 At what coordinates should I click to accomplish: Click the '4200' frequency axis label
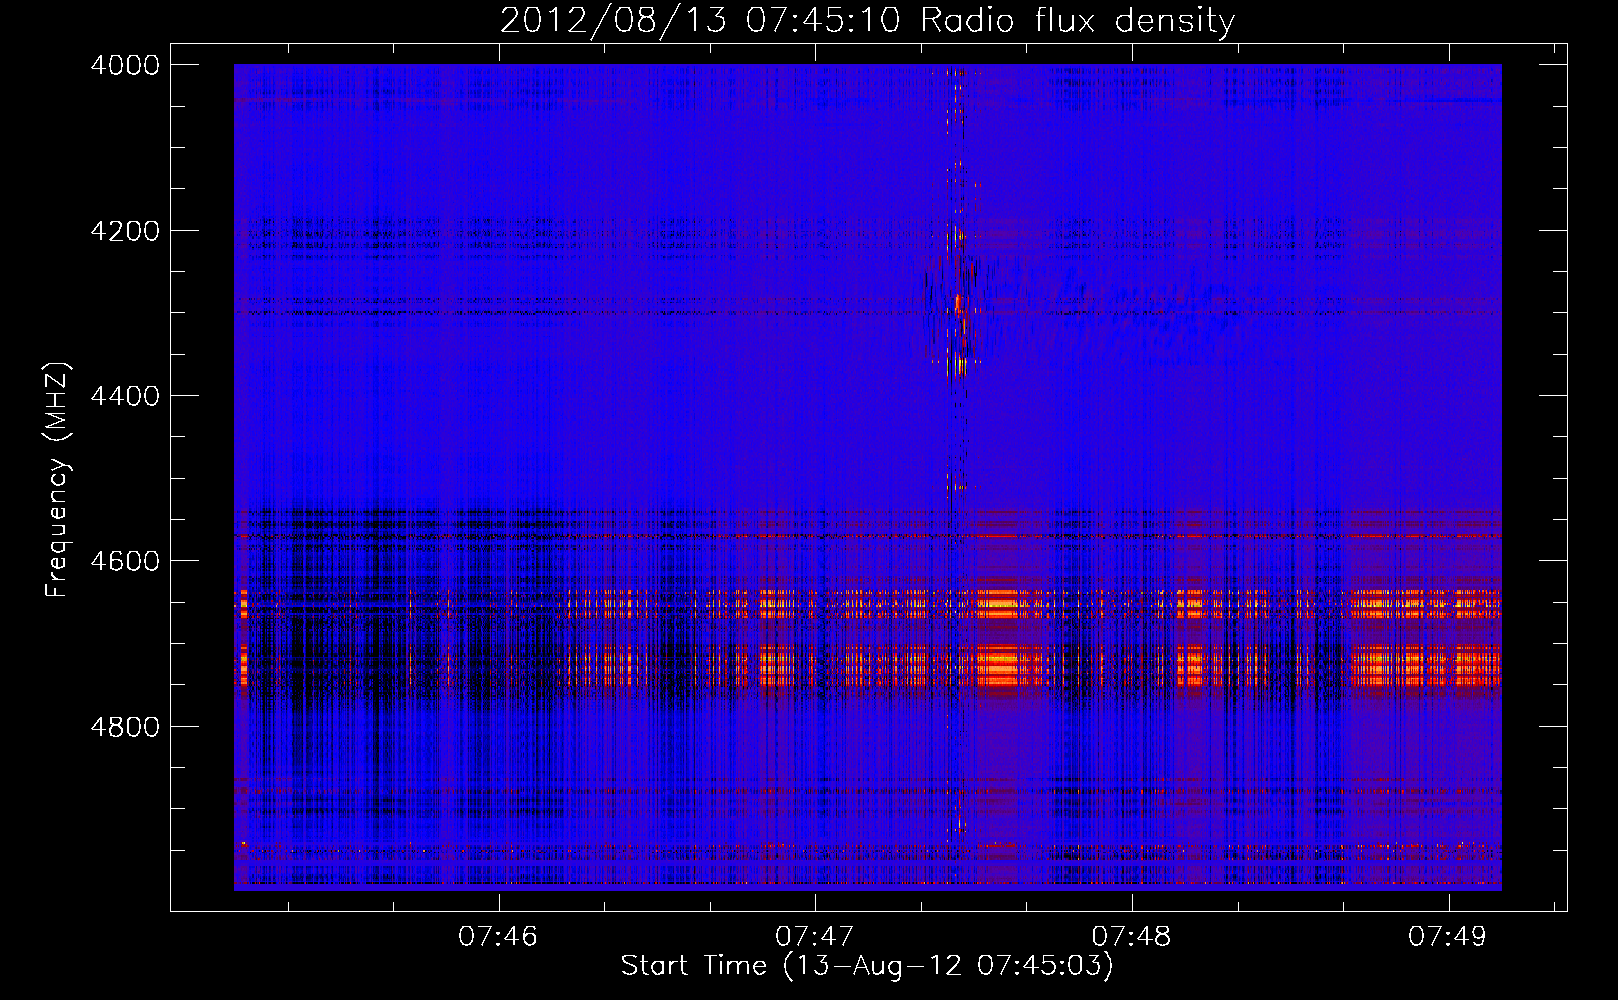pyautogui.click(x=125, y=231)
